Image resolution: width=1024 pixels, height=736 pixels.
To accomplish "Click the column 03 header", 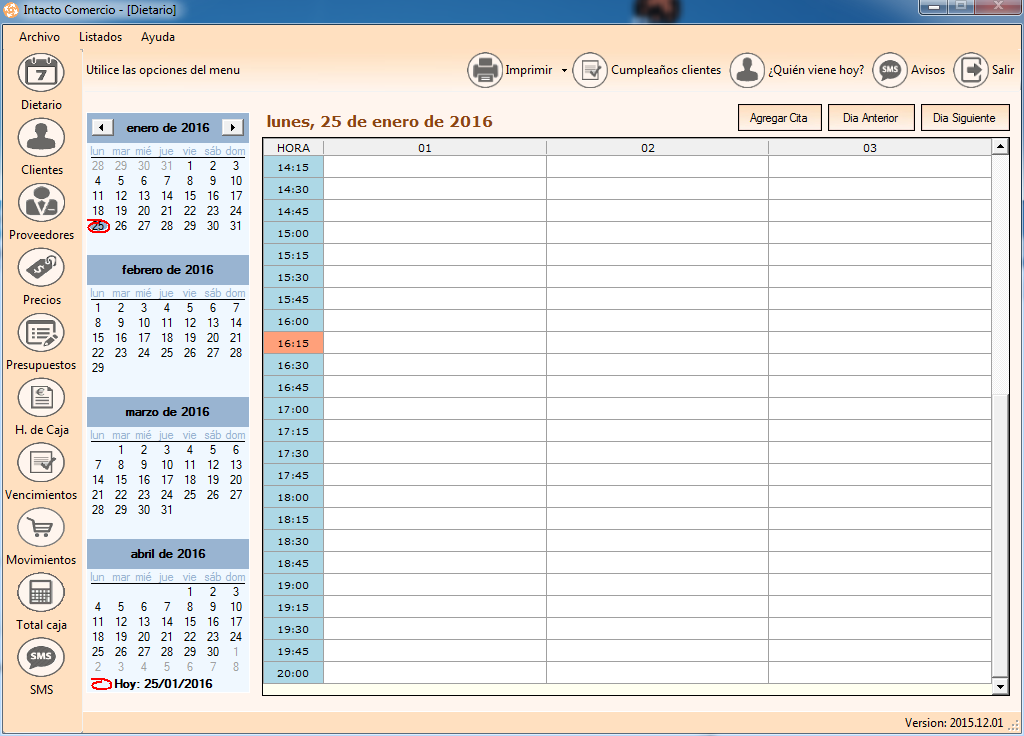I will 880,148.
